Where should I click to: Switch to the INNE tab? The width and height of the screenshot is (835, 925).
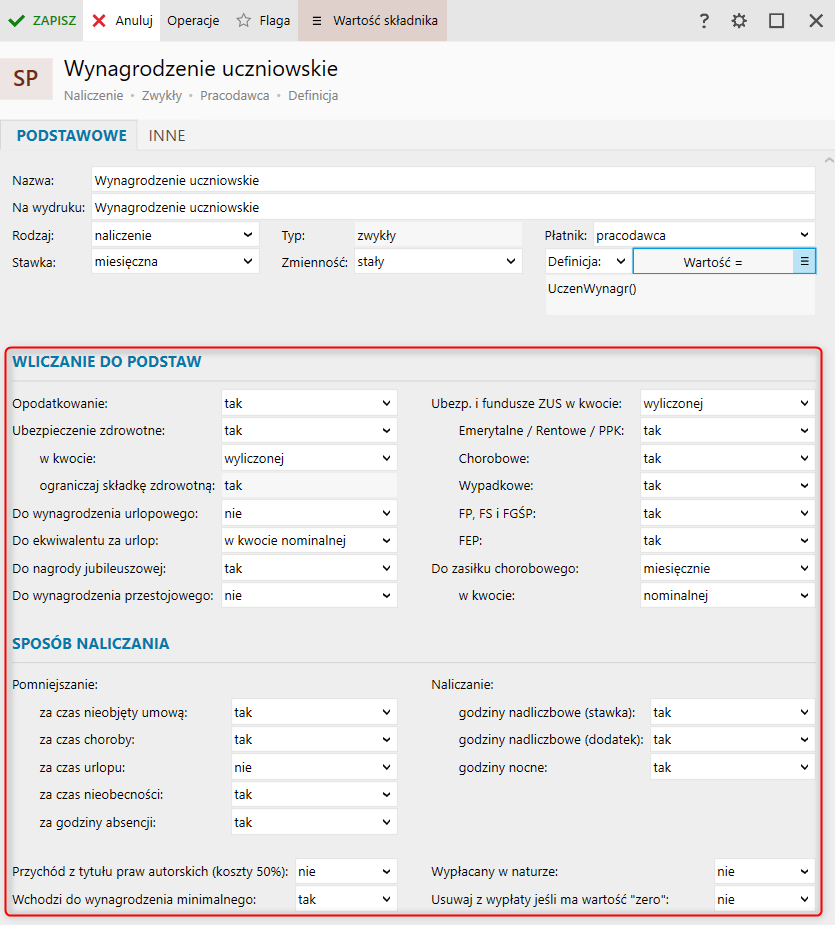click(x=167, y=136)
